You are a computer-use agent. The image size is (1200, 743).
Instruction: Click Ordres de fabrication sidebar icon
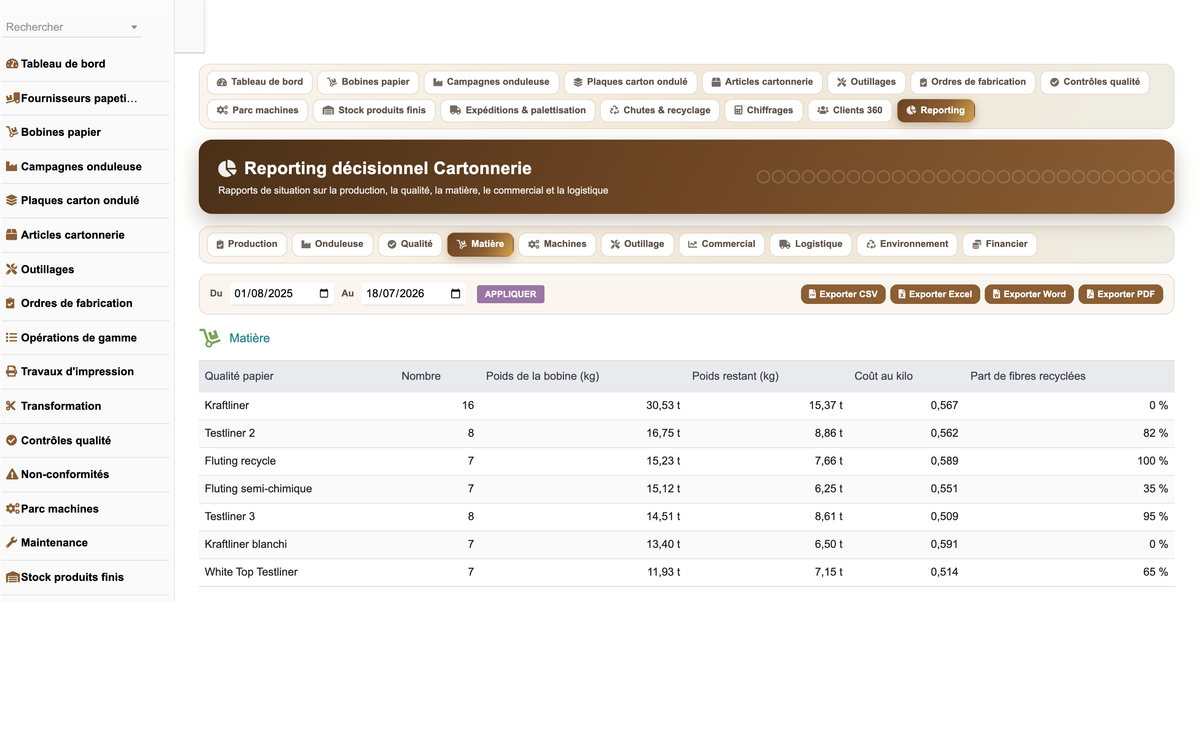click(x=12, y=303)
